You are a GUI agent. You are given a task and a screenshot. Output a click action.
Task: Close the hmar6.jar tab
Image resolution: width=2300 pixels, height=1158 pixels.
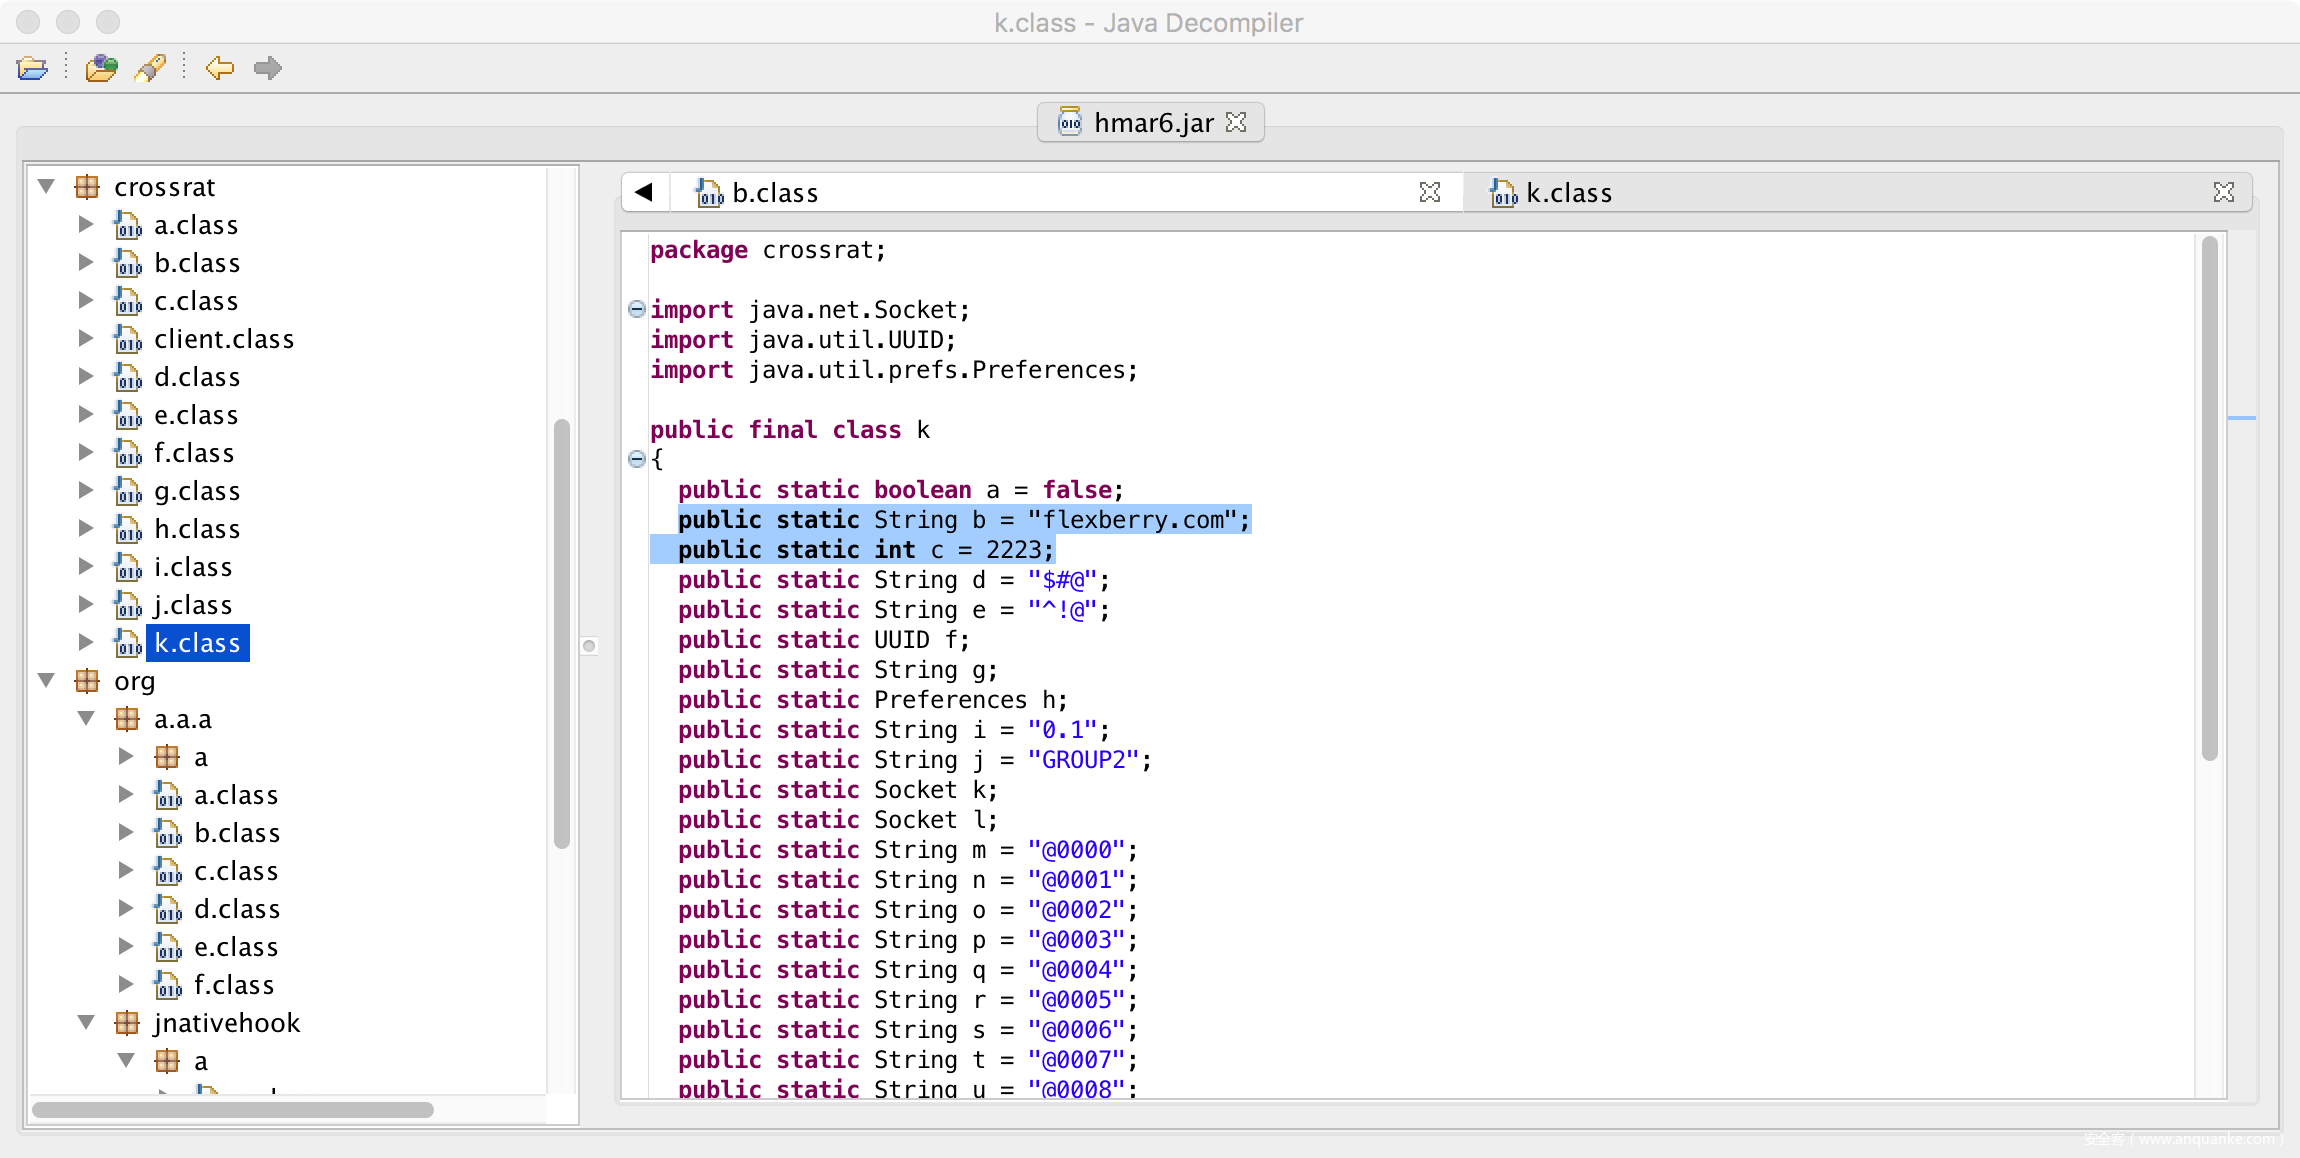tap(1237, 122)
